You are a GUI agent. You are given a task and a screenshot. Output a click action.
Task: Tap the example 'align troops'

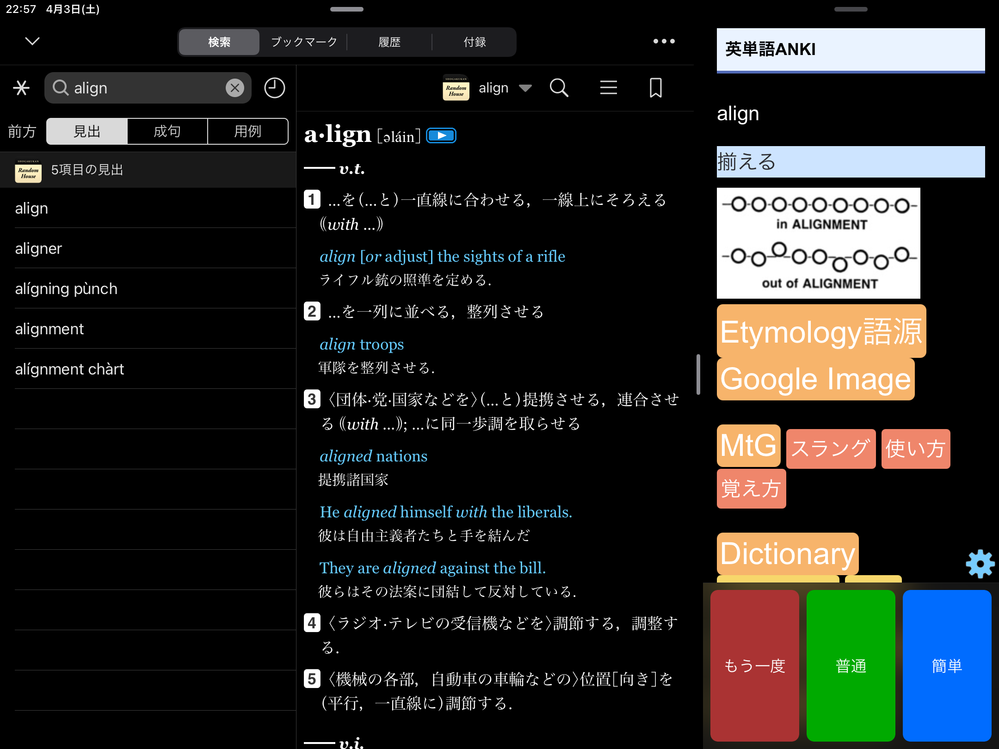[x=361, y=344]
